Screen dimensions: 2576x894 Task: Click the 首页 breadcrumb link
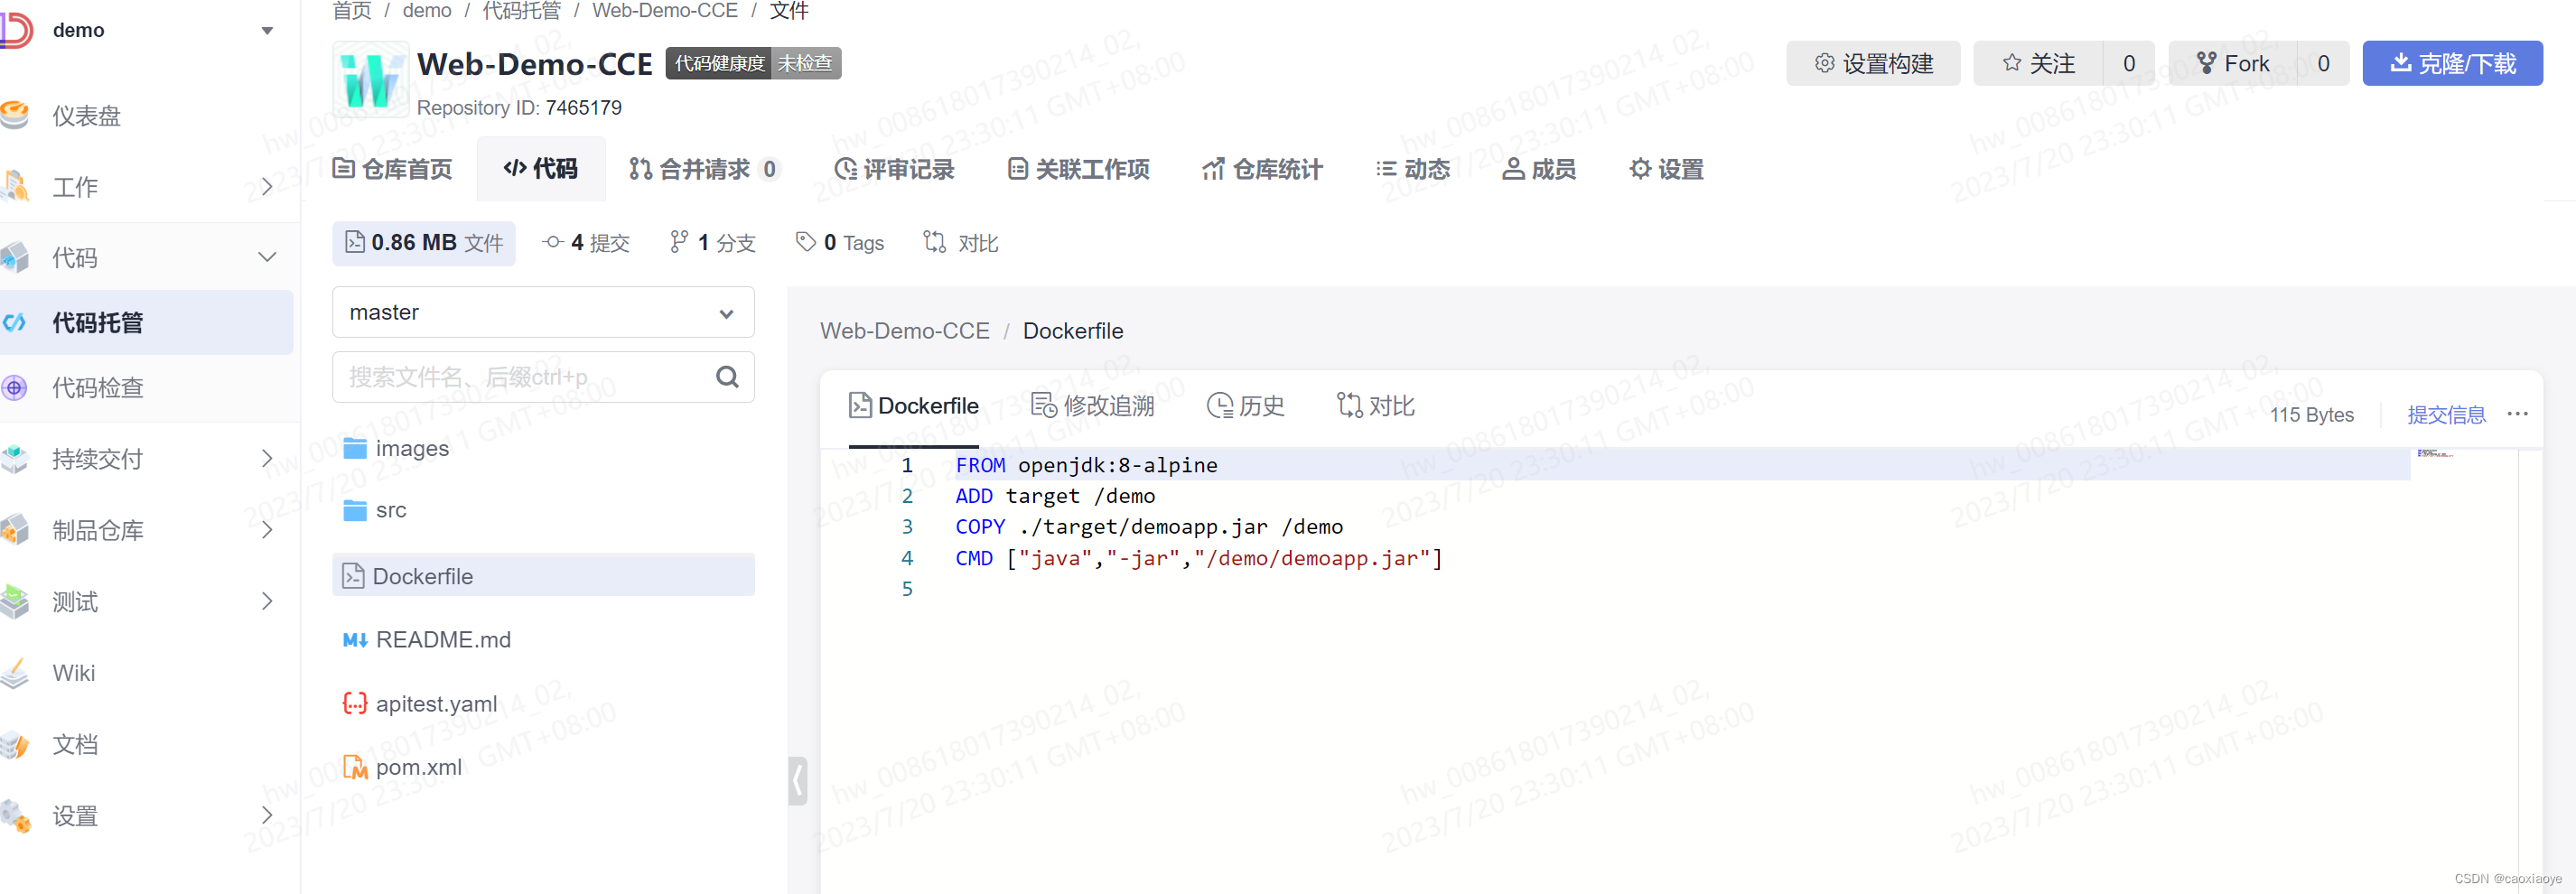click(352, 11)
